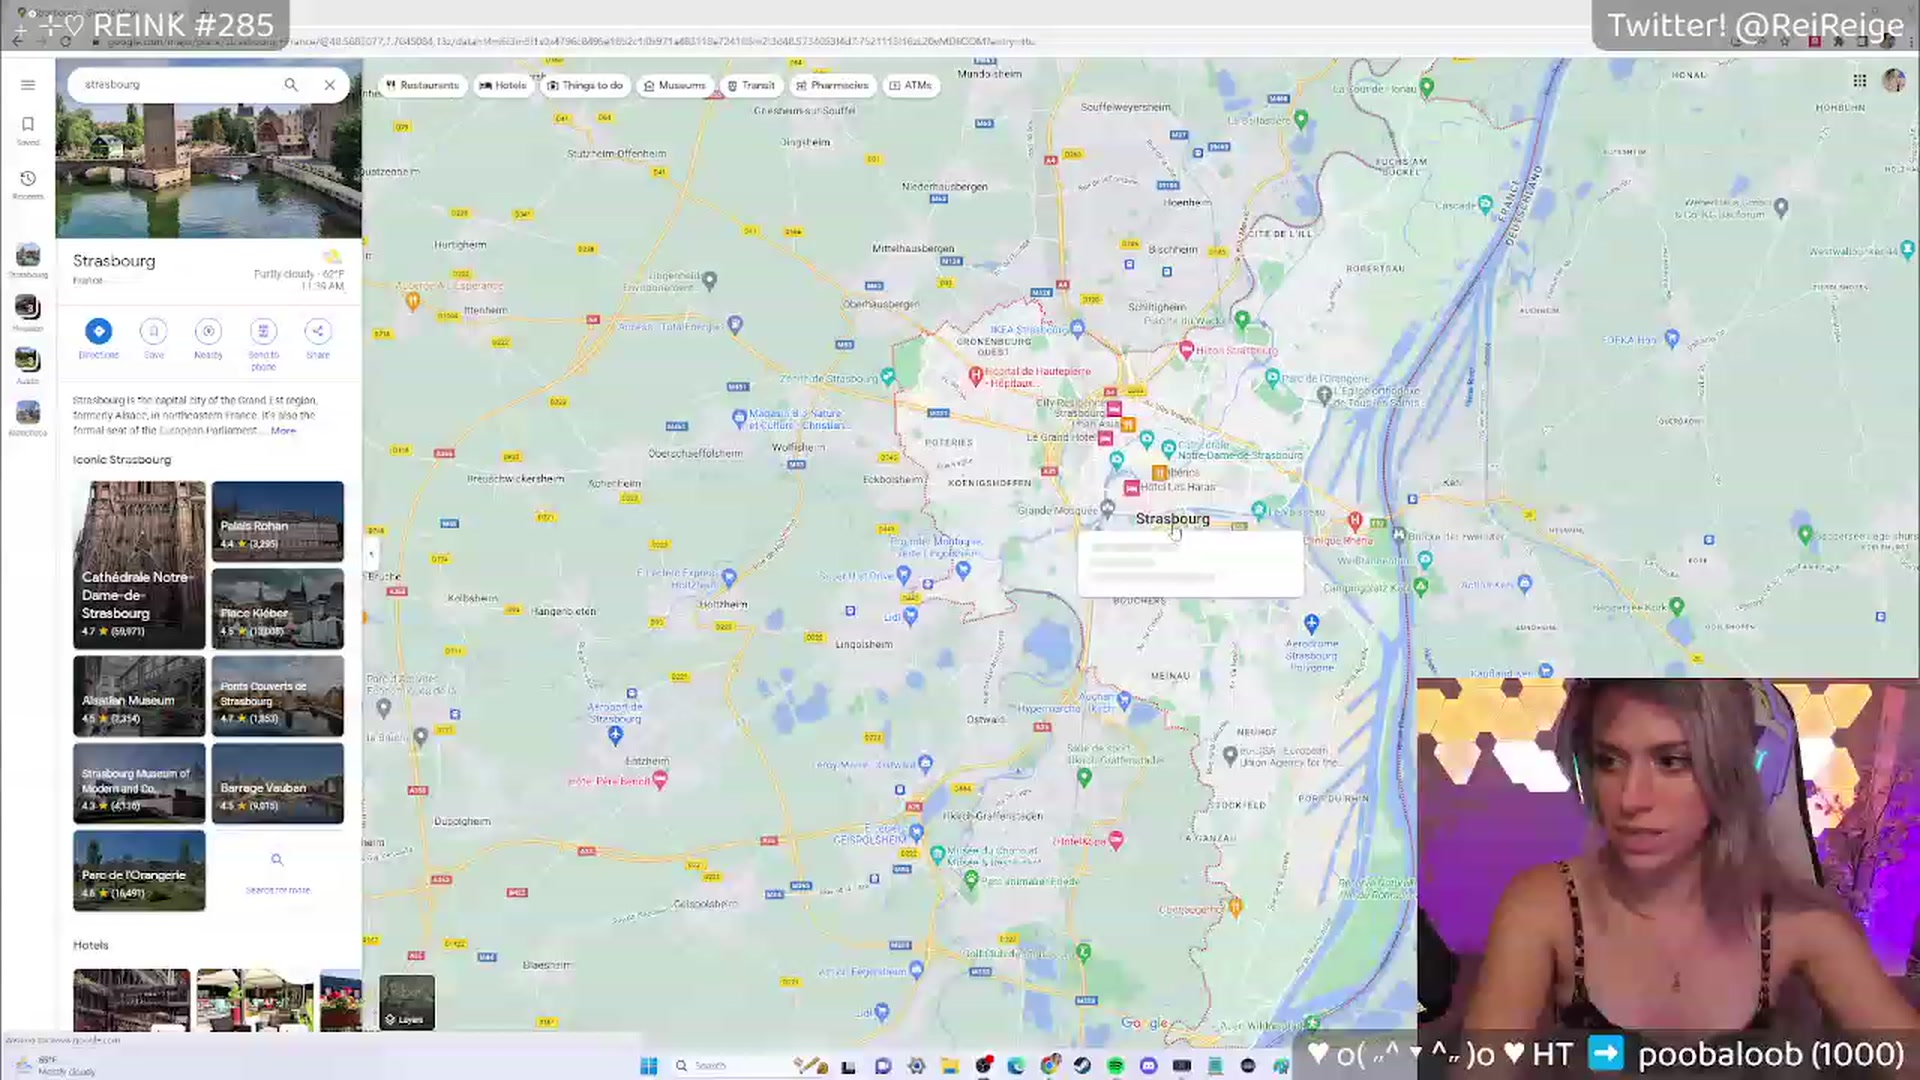
Task: Share the Strasbourg place
Action: 318,338
